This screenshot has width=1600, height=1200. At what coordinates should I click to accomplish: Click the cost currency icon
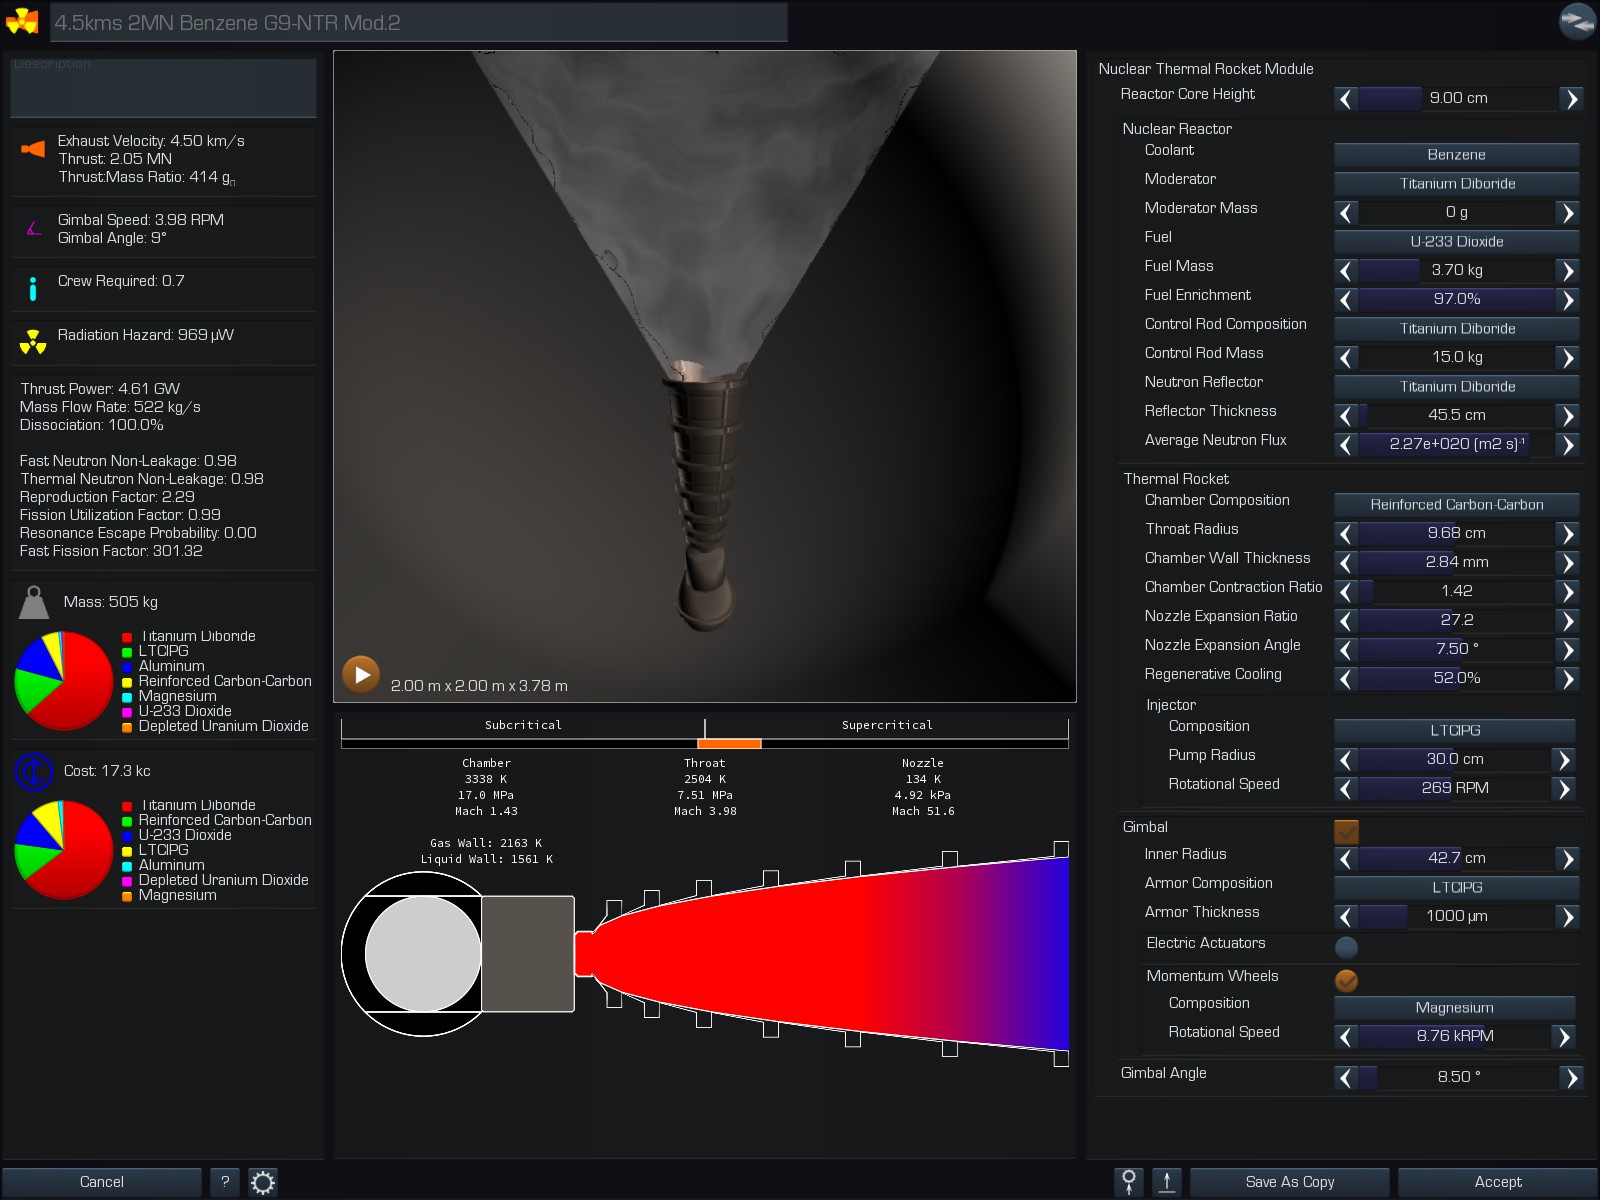tap(34, 771)
